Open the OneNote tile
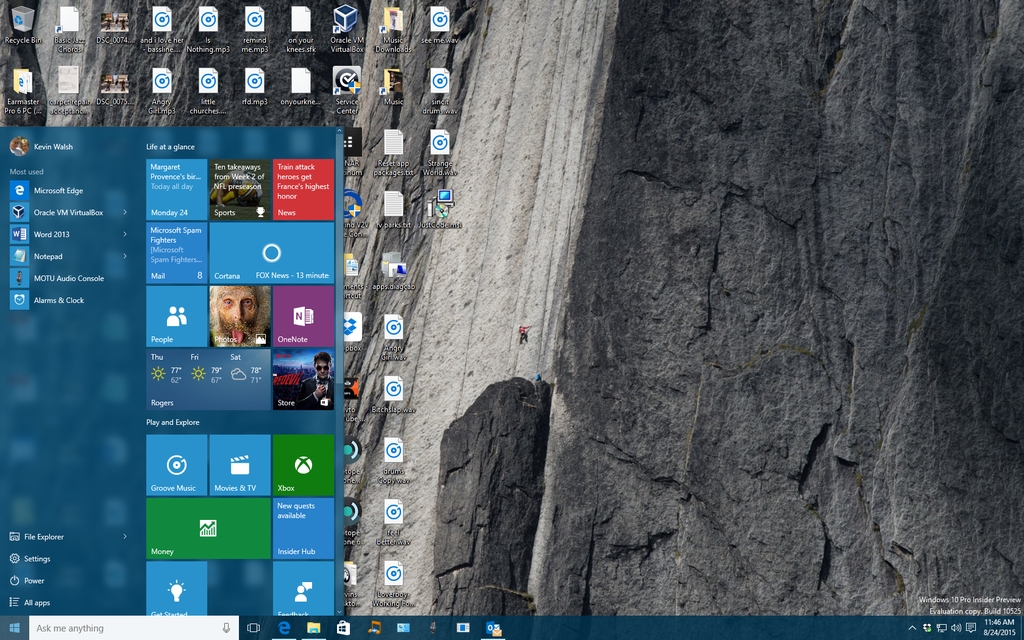1024x640 pixels. point(303,316)
